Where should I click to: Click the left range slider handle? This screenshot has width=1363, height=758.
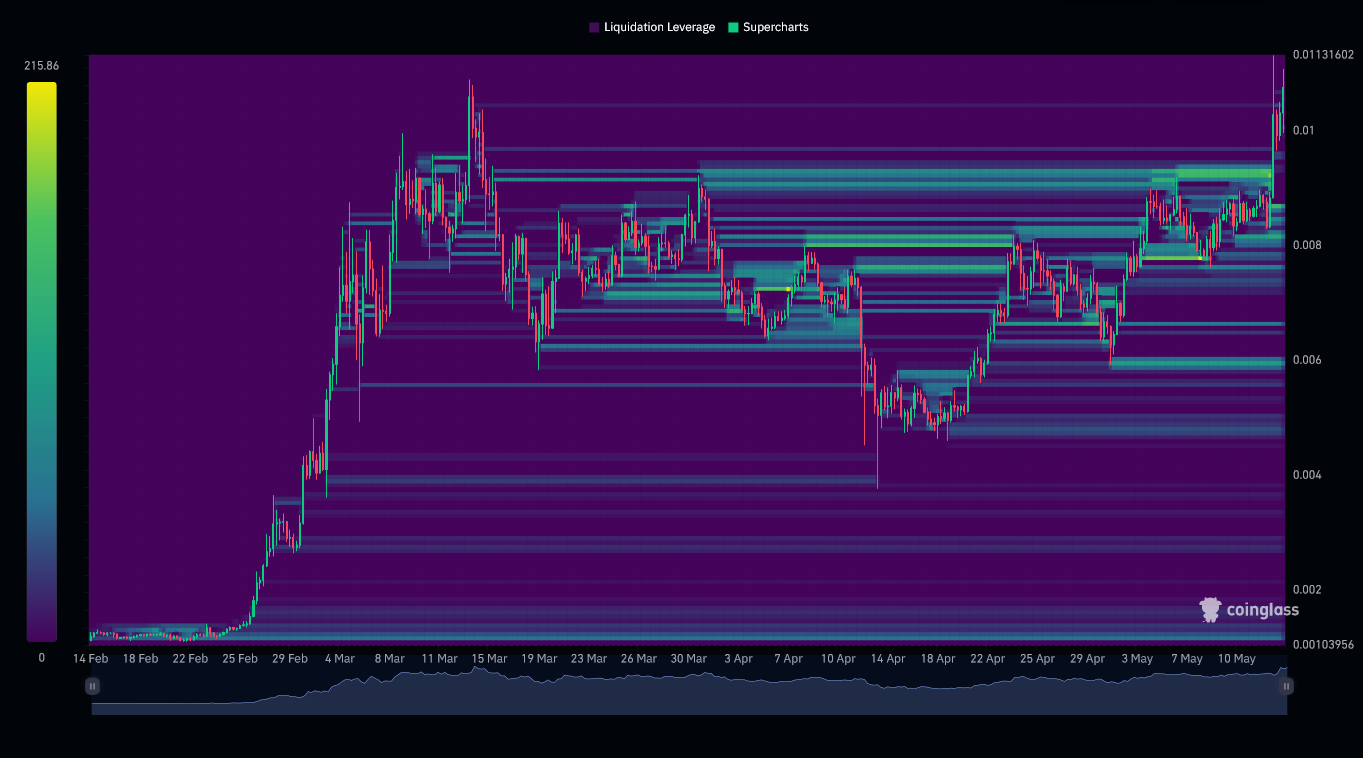coord(92,686)
